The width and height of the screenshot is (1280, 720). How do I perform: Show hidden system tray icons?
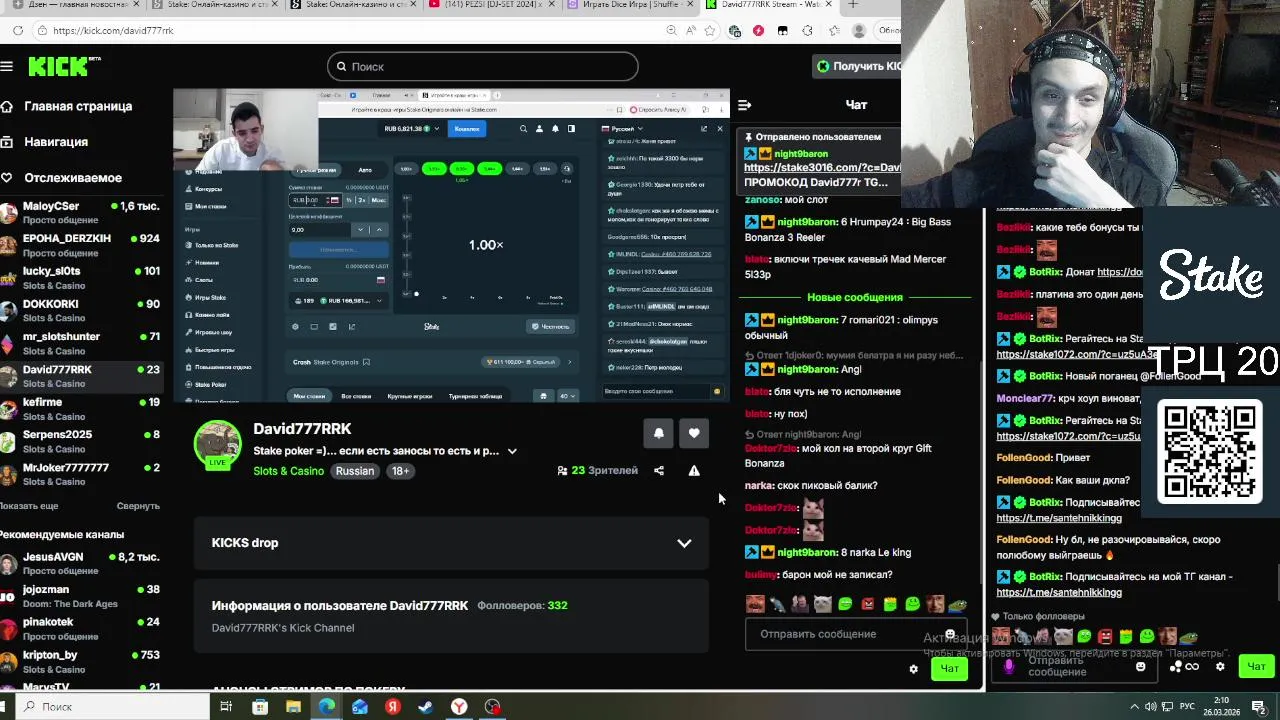[x=1135, y=706]
